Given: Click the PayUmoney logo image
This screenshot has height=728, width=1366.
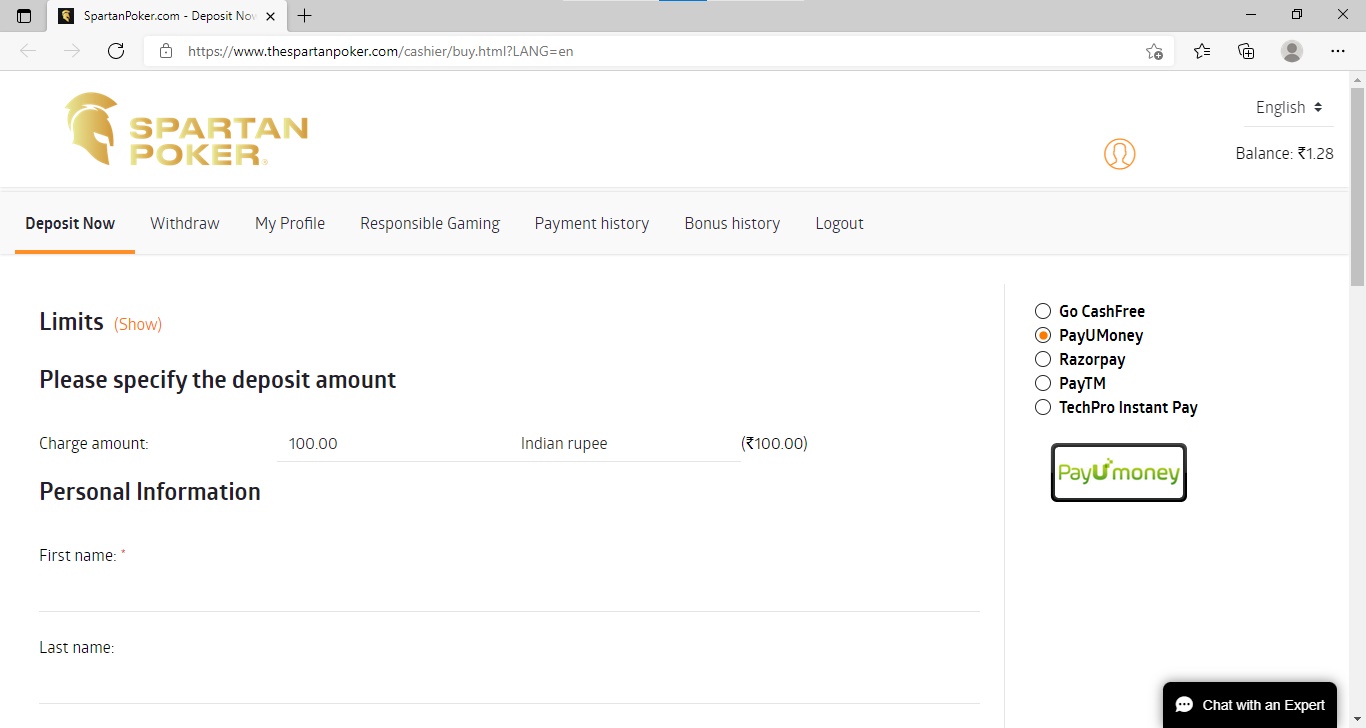Looking at the screenshot, I should pyautogui.click(x=1119, y=472).
